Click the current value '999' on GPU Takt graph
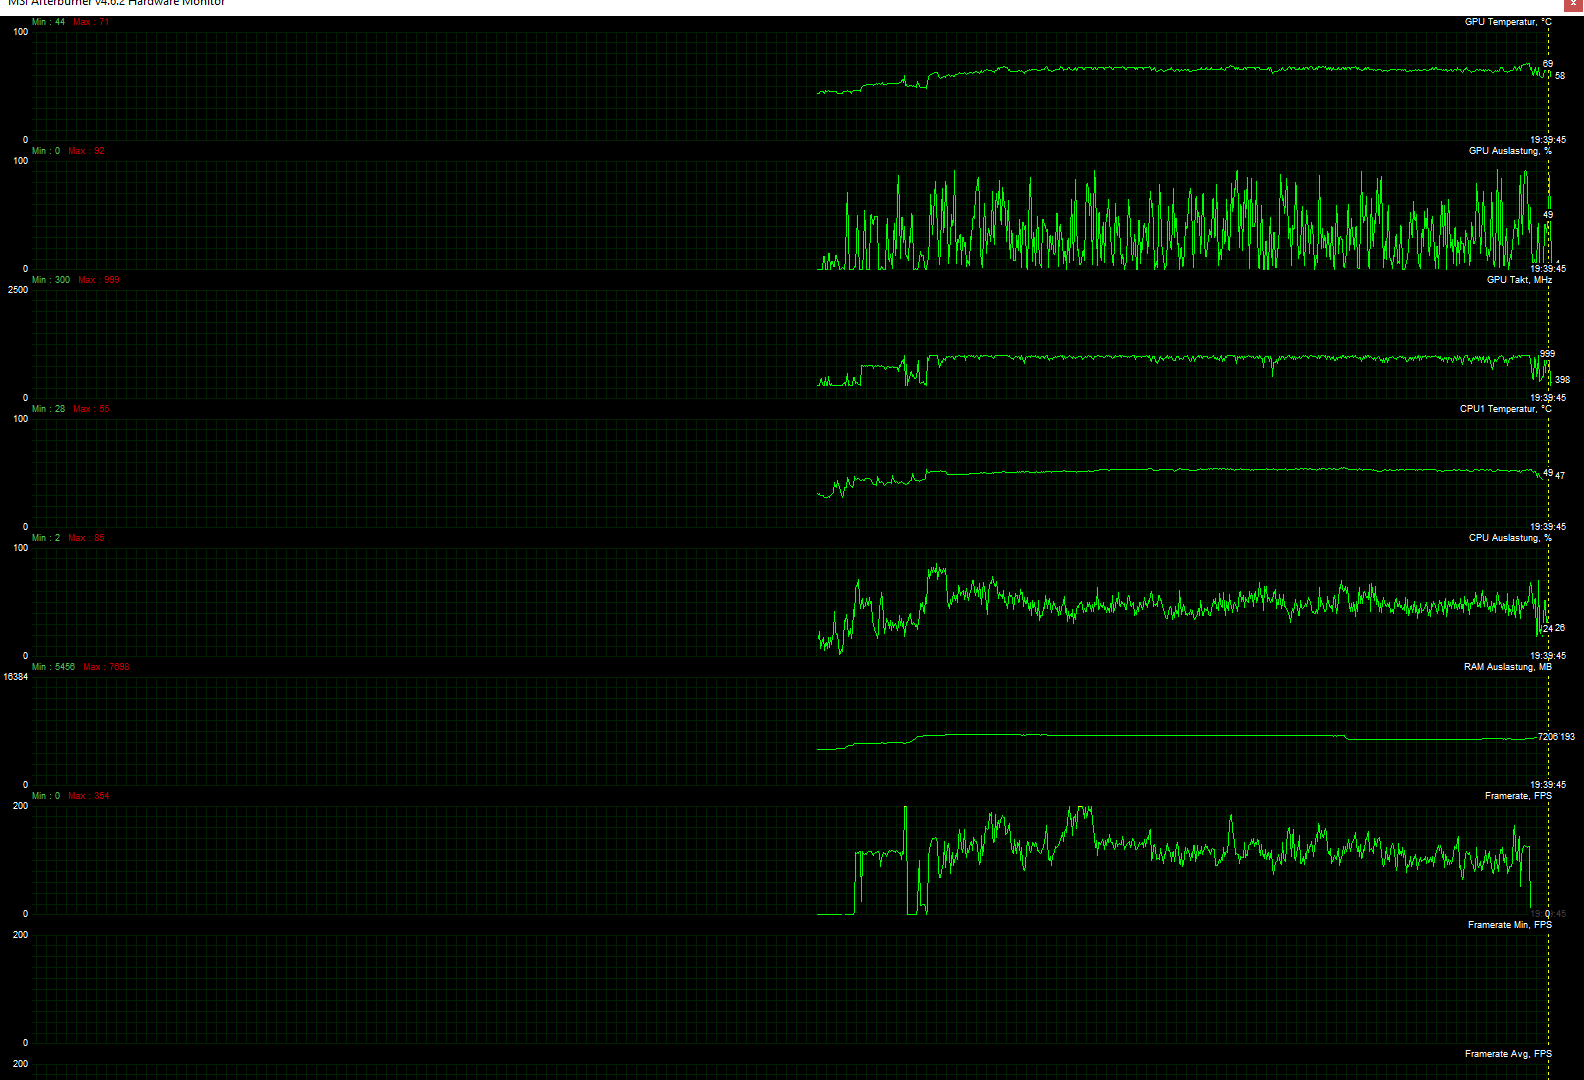This screenshot has height=1080, width=1584. 1548,354
